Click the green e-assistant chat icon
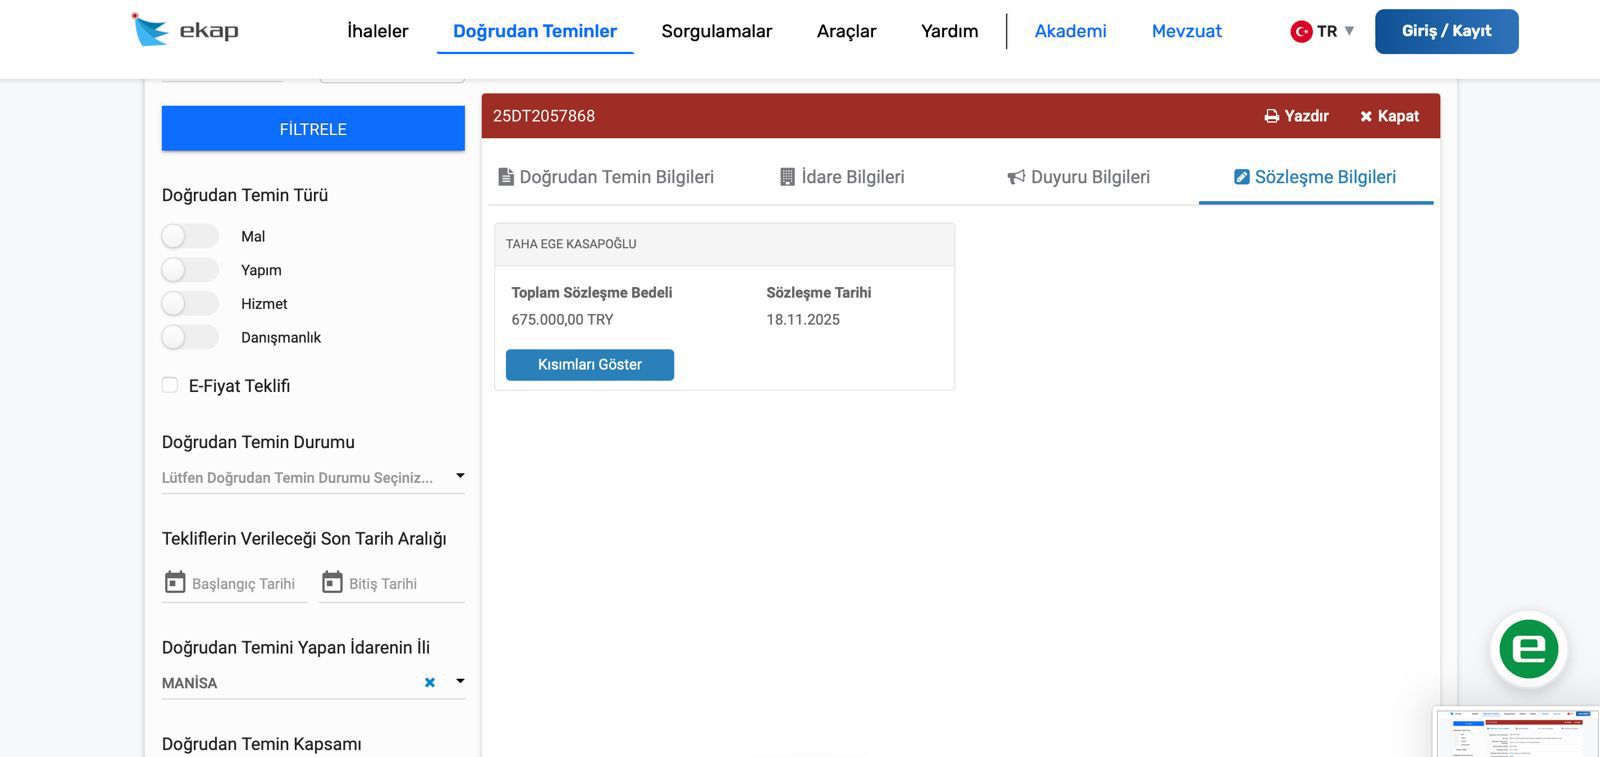Image resolution: width=1600 pixels, height=757 pixels. [1528, 649]
